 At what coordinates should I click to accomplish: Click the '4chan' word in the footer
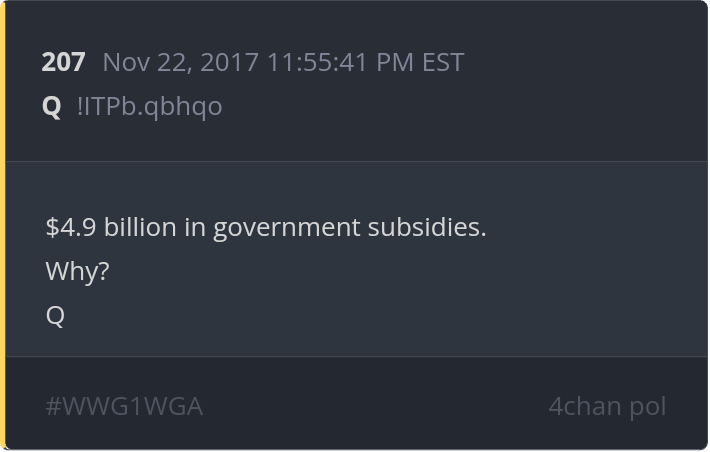[x=581, y=406]
